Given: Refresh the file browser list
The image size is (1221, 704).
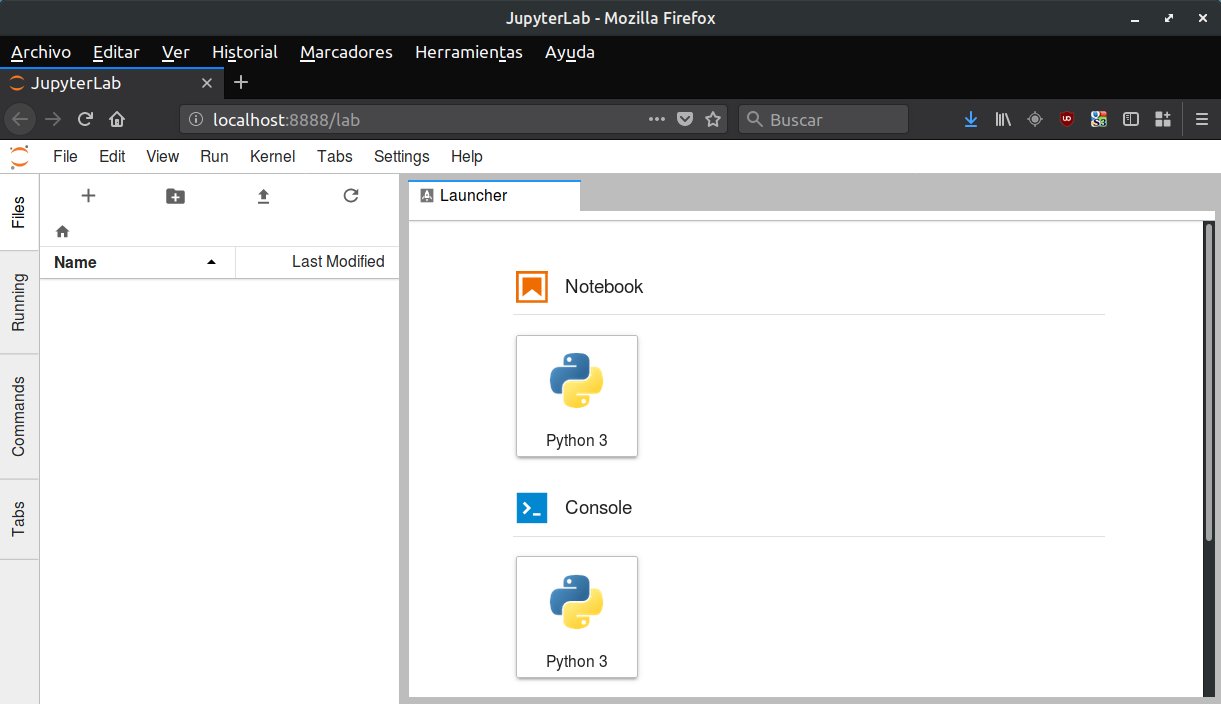Looking at the screenshot, I should tap(350, 196).
